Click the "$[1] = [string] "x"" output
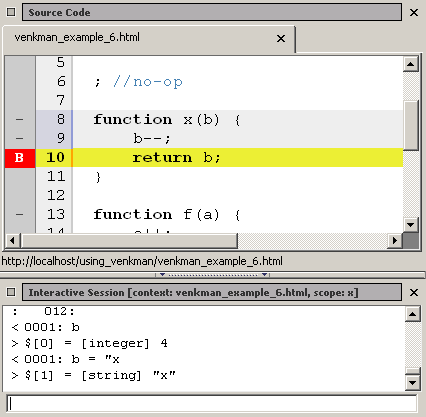The image size is (426, 417). click(x=93, y=376)
